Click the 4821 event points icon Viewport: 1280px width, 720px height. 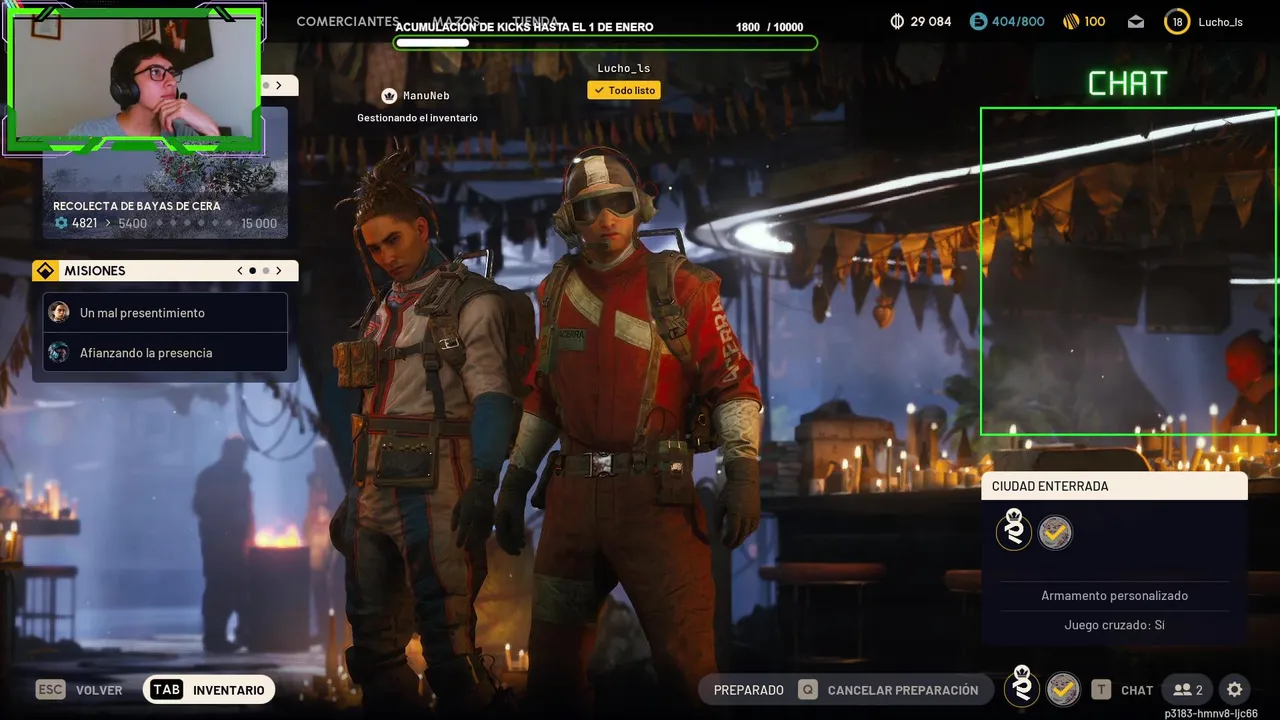click(61, 223)
